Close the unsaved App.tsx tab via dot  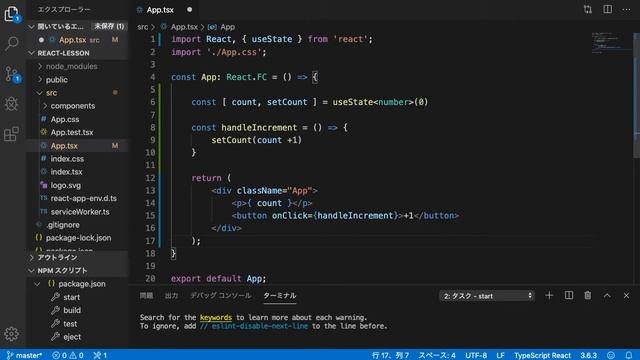coord(189,9)
